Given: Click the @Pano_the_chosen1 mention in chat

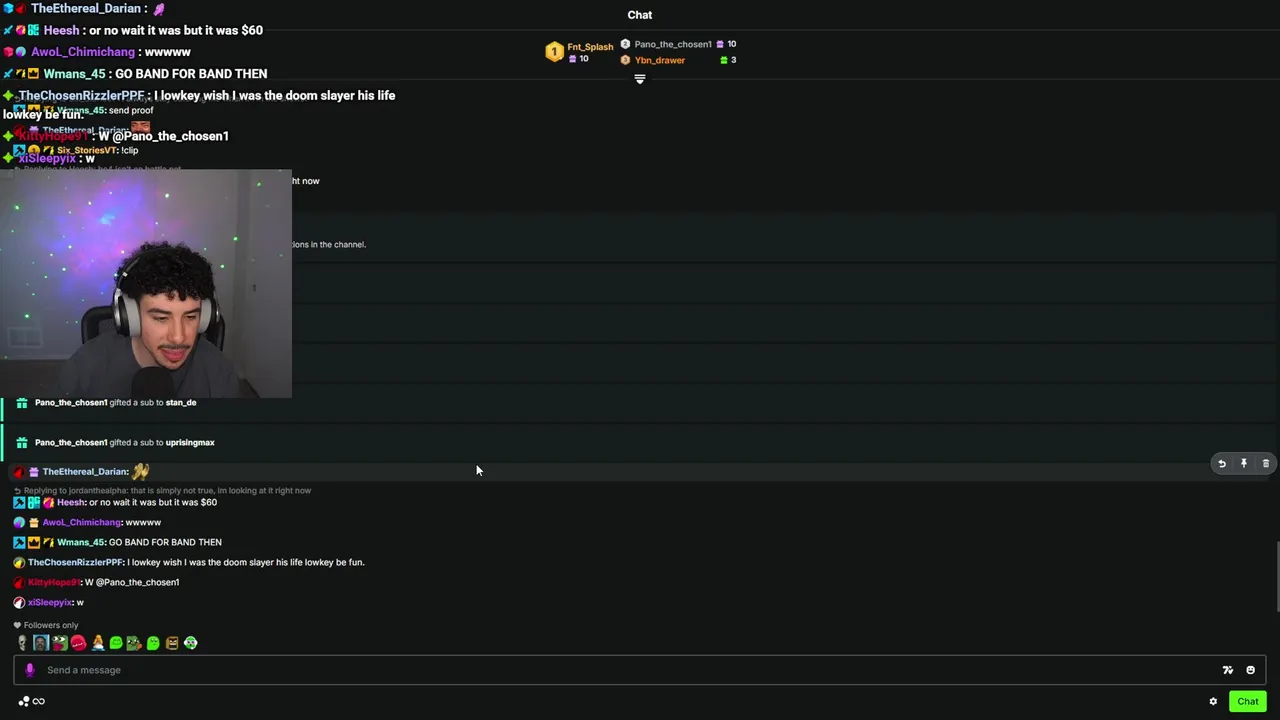Looking at the screenshot, I should [x=137, y=582].
